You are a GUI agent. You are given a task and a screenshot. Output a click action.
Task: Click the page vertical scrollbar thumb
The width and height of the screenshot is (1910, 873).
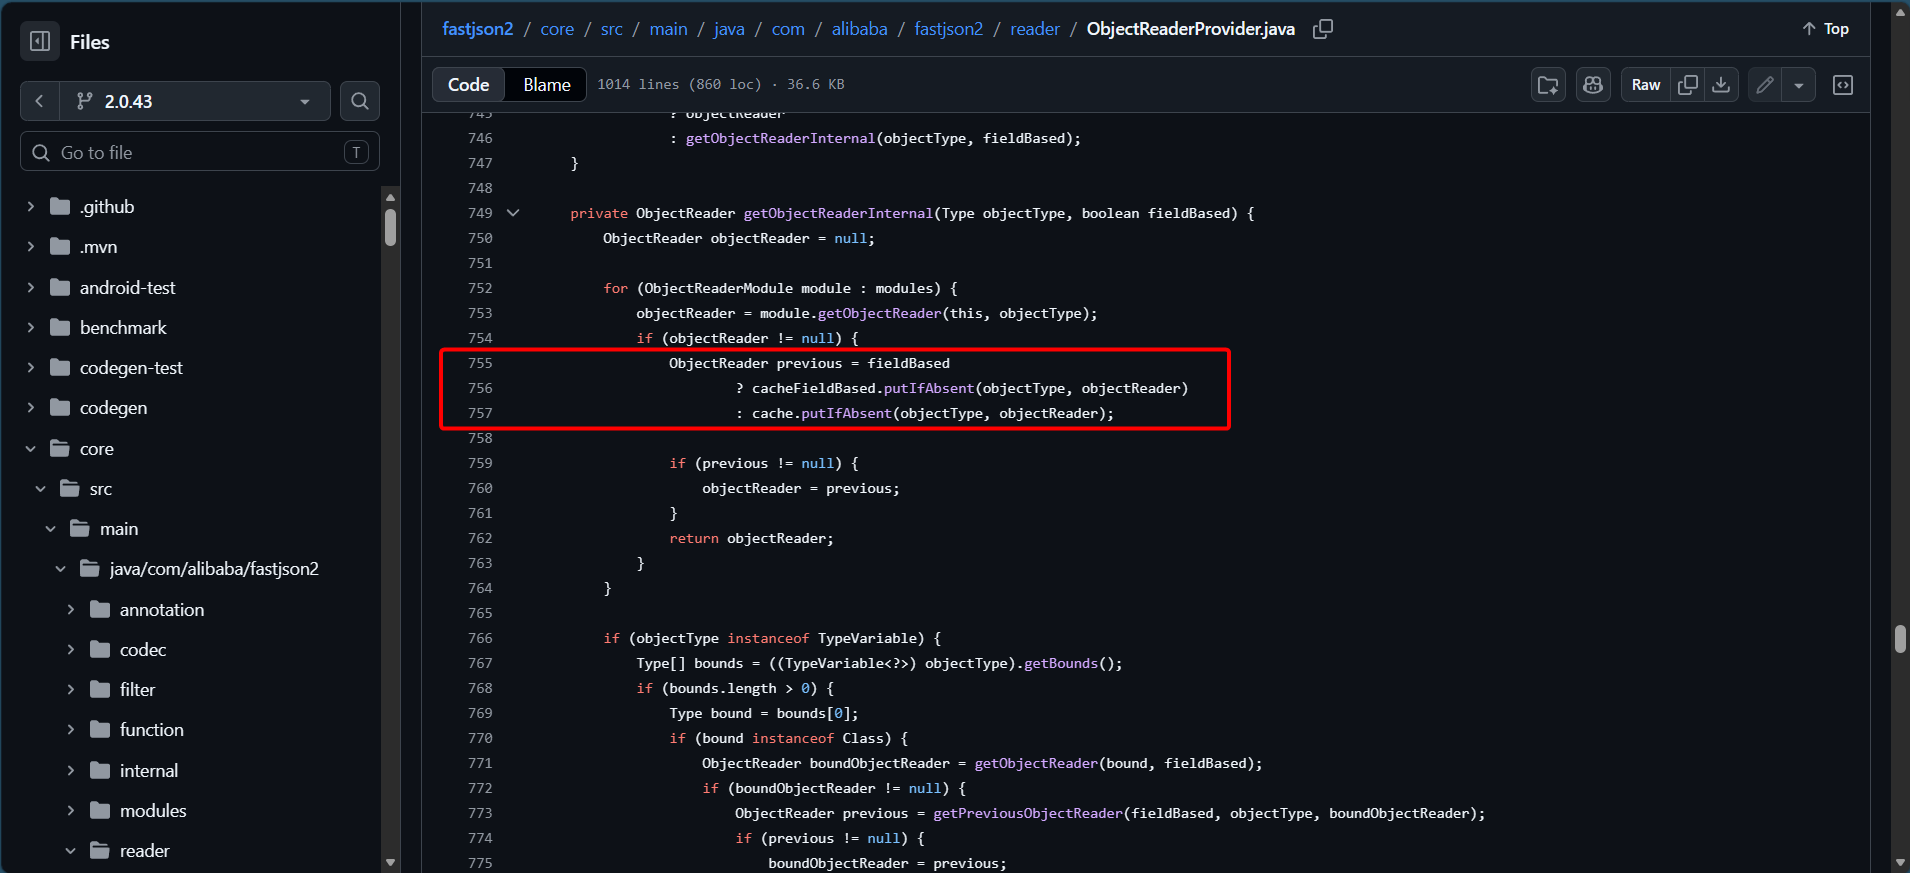(x=1900, y=639)
